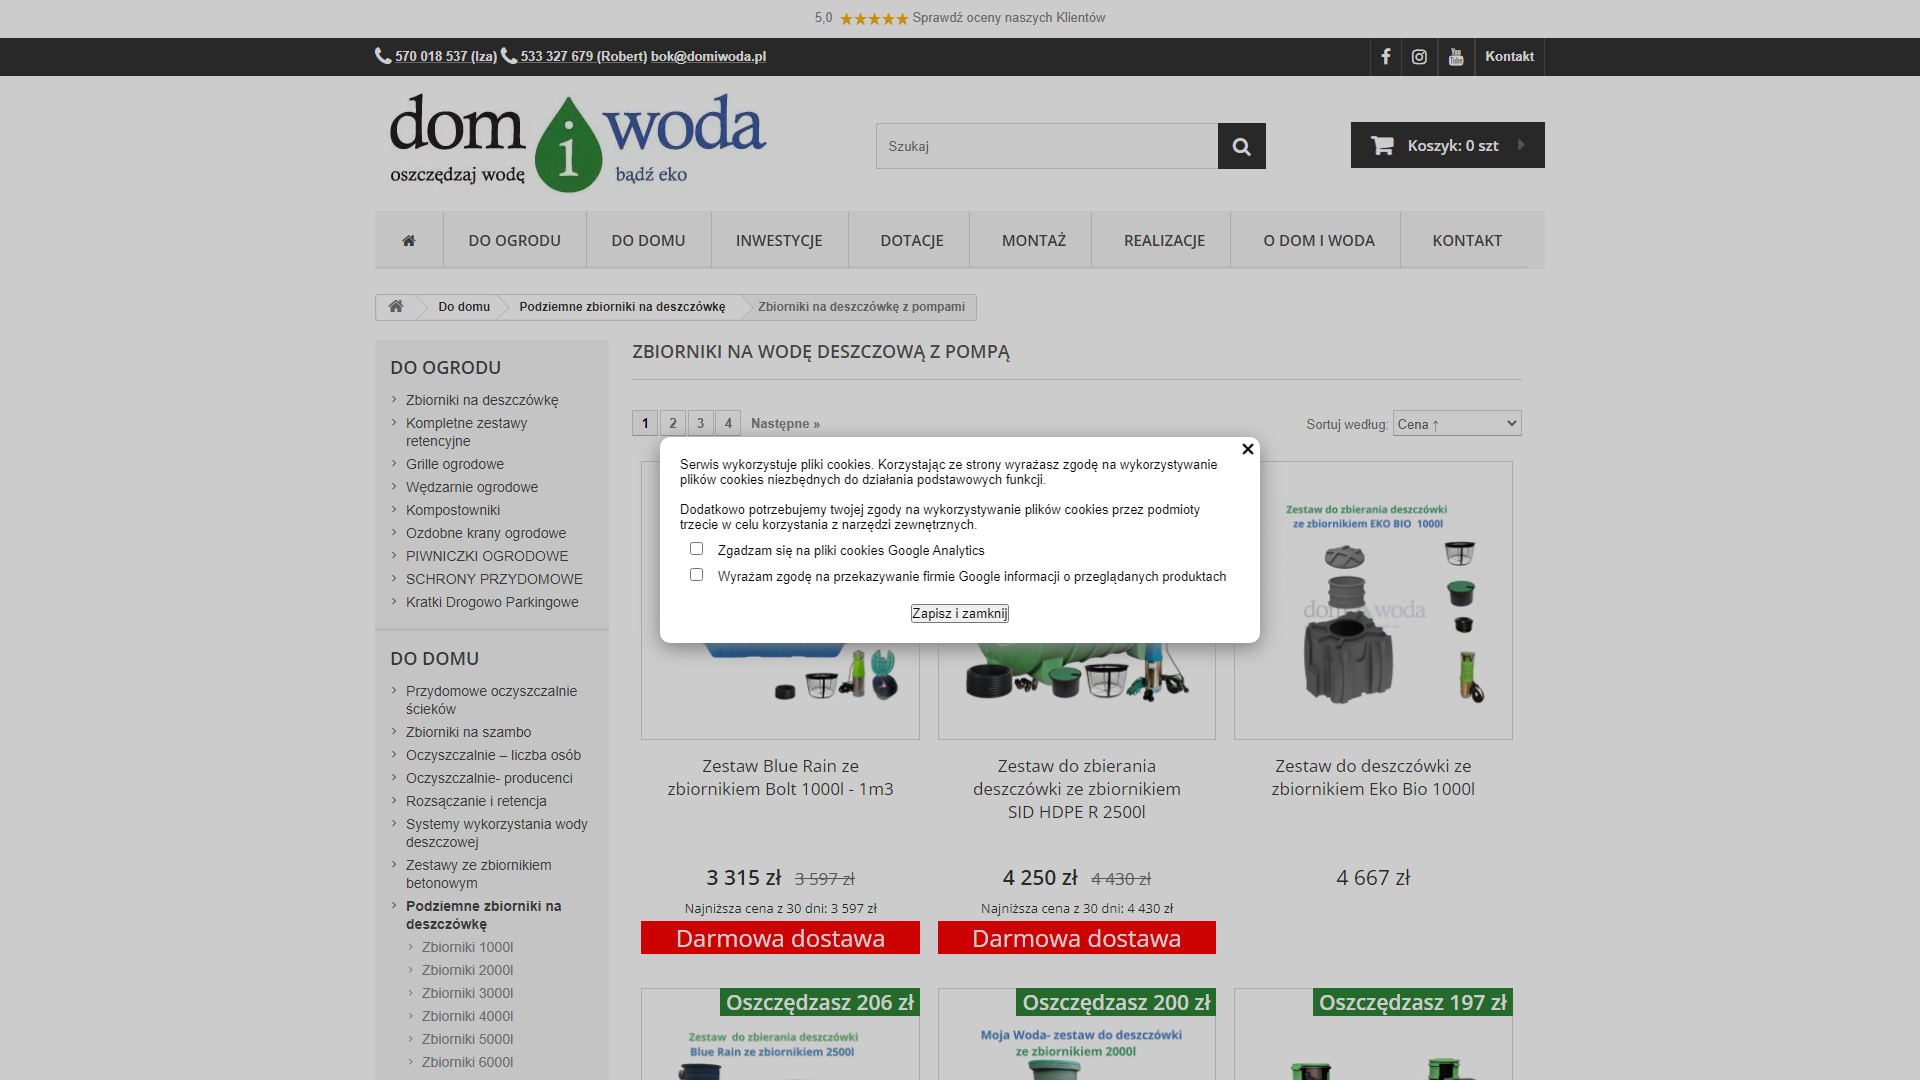Open Zbiorniki 1000l subcategory

coord(467,947)
